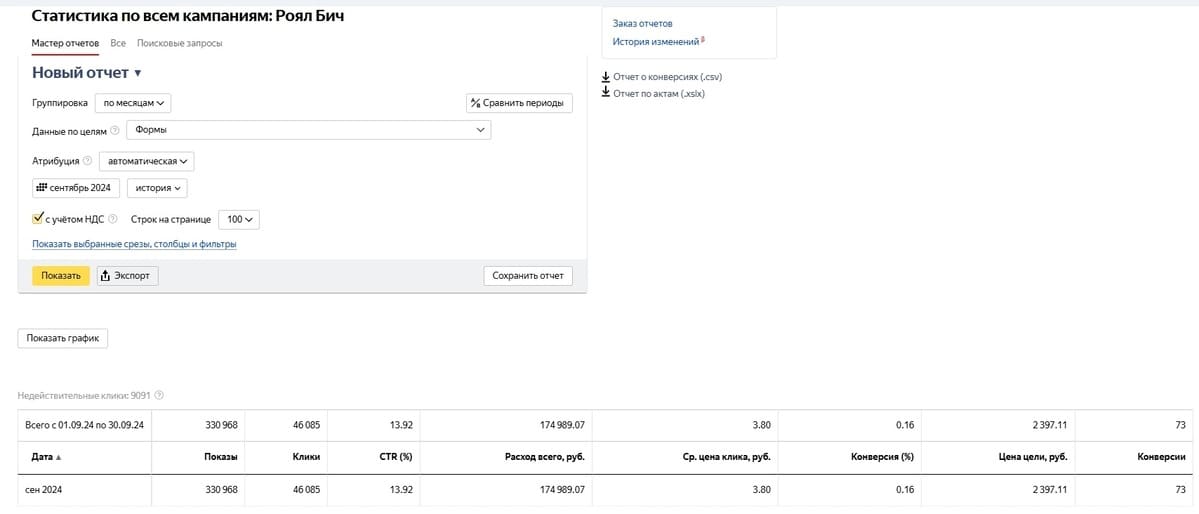Download Отчет о конверсиях (.csv)
The image size is (1199, 514).
pos(663,76)
